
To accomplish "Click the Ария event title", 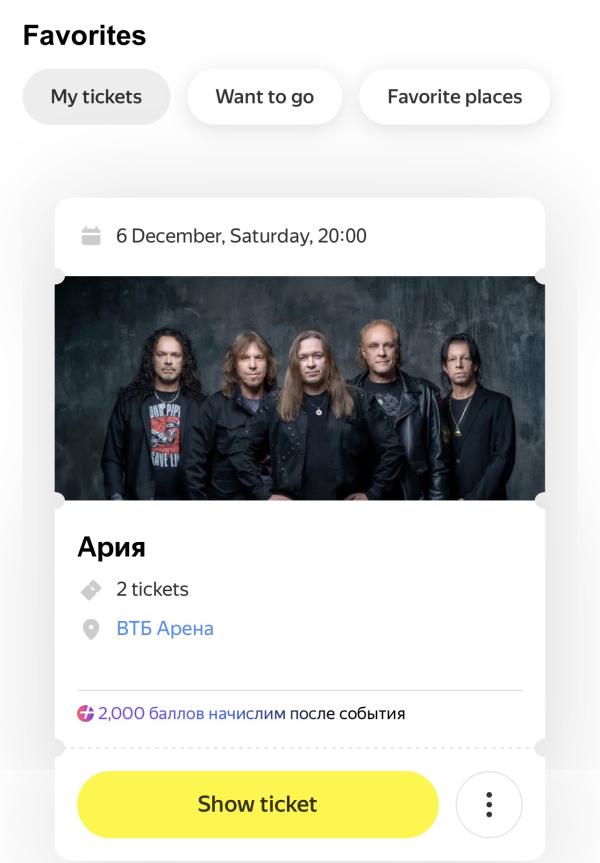I will point(111,547).
